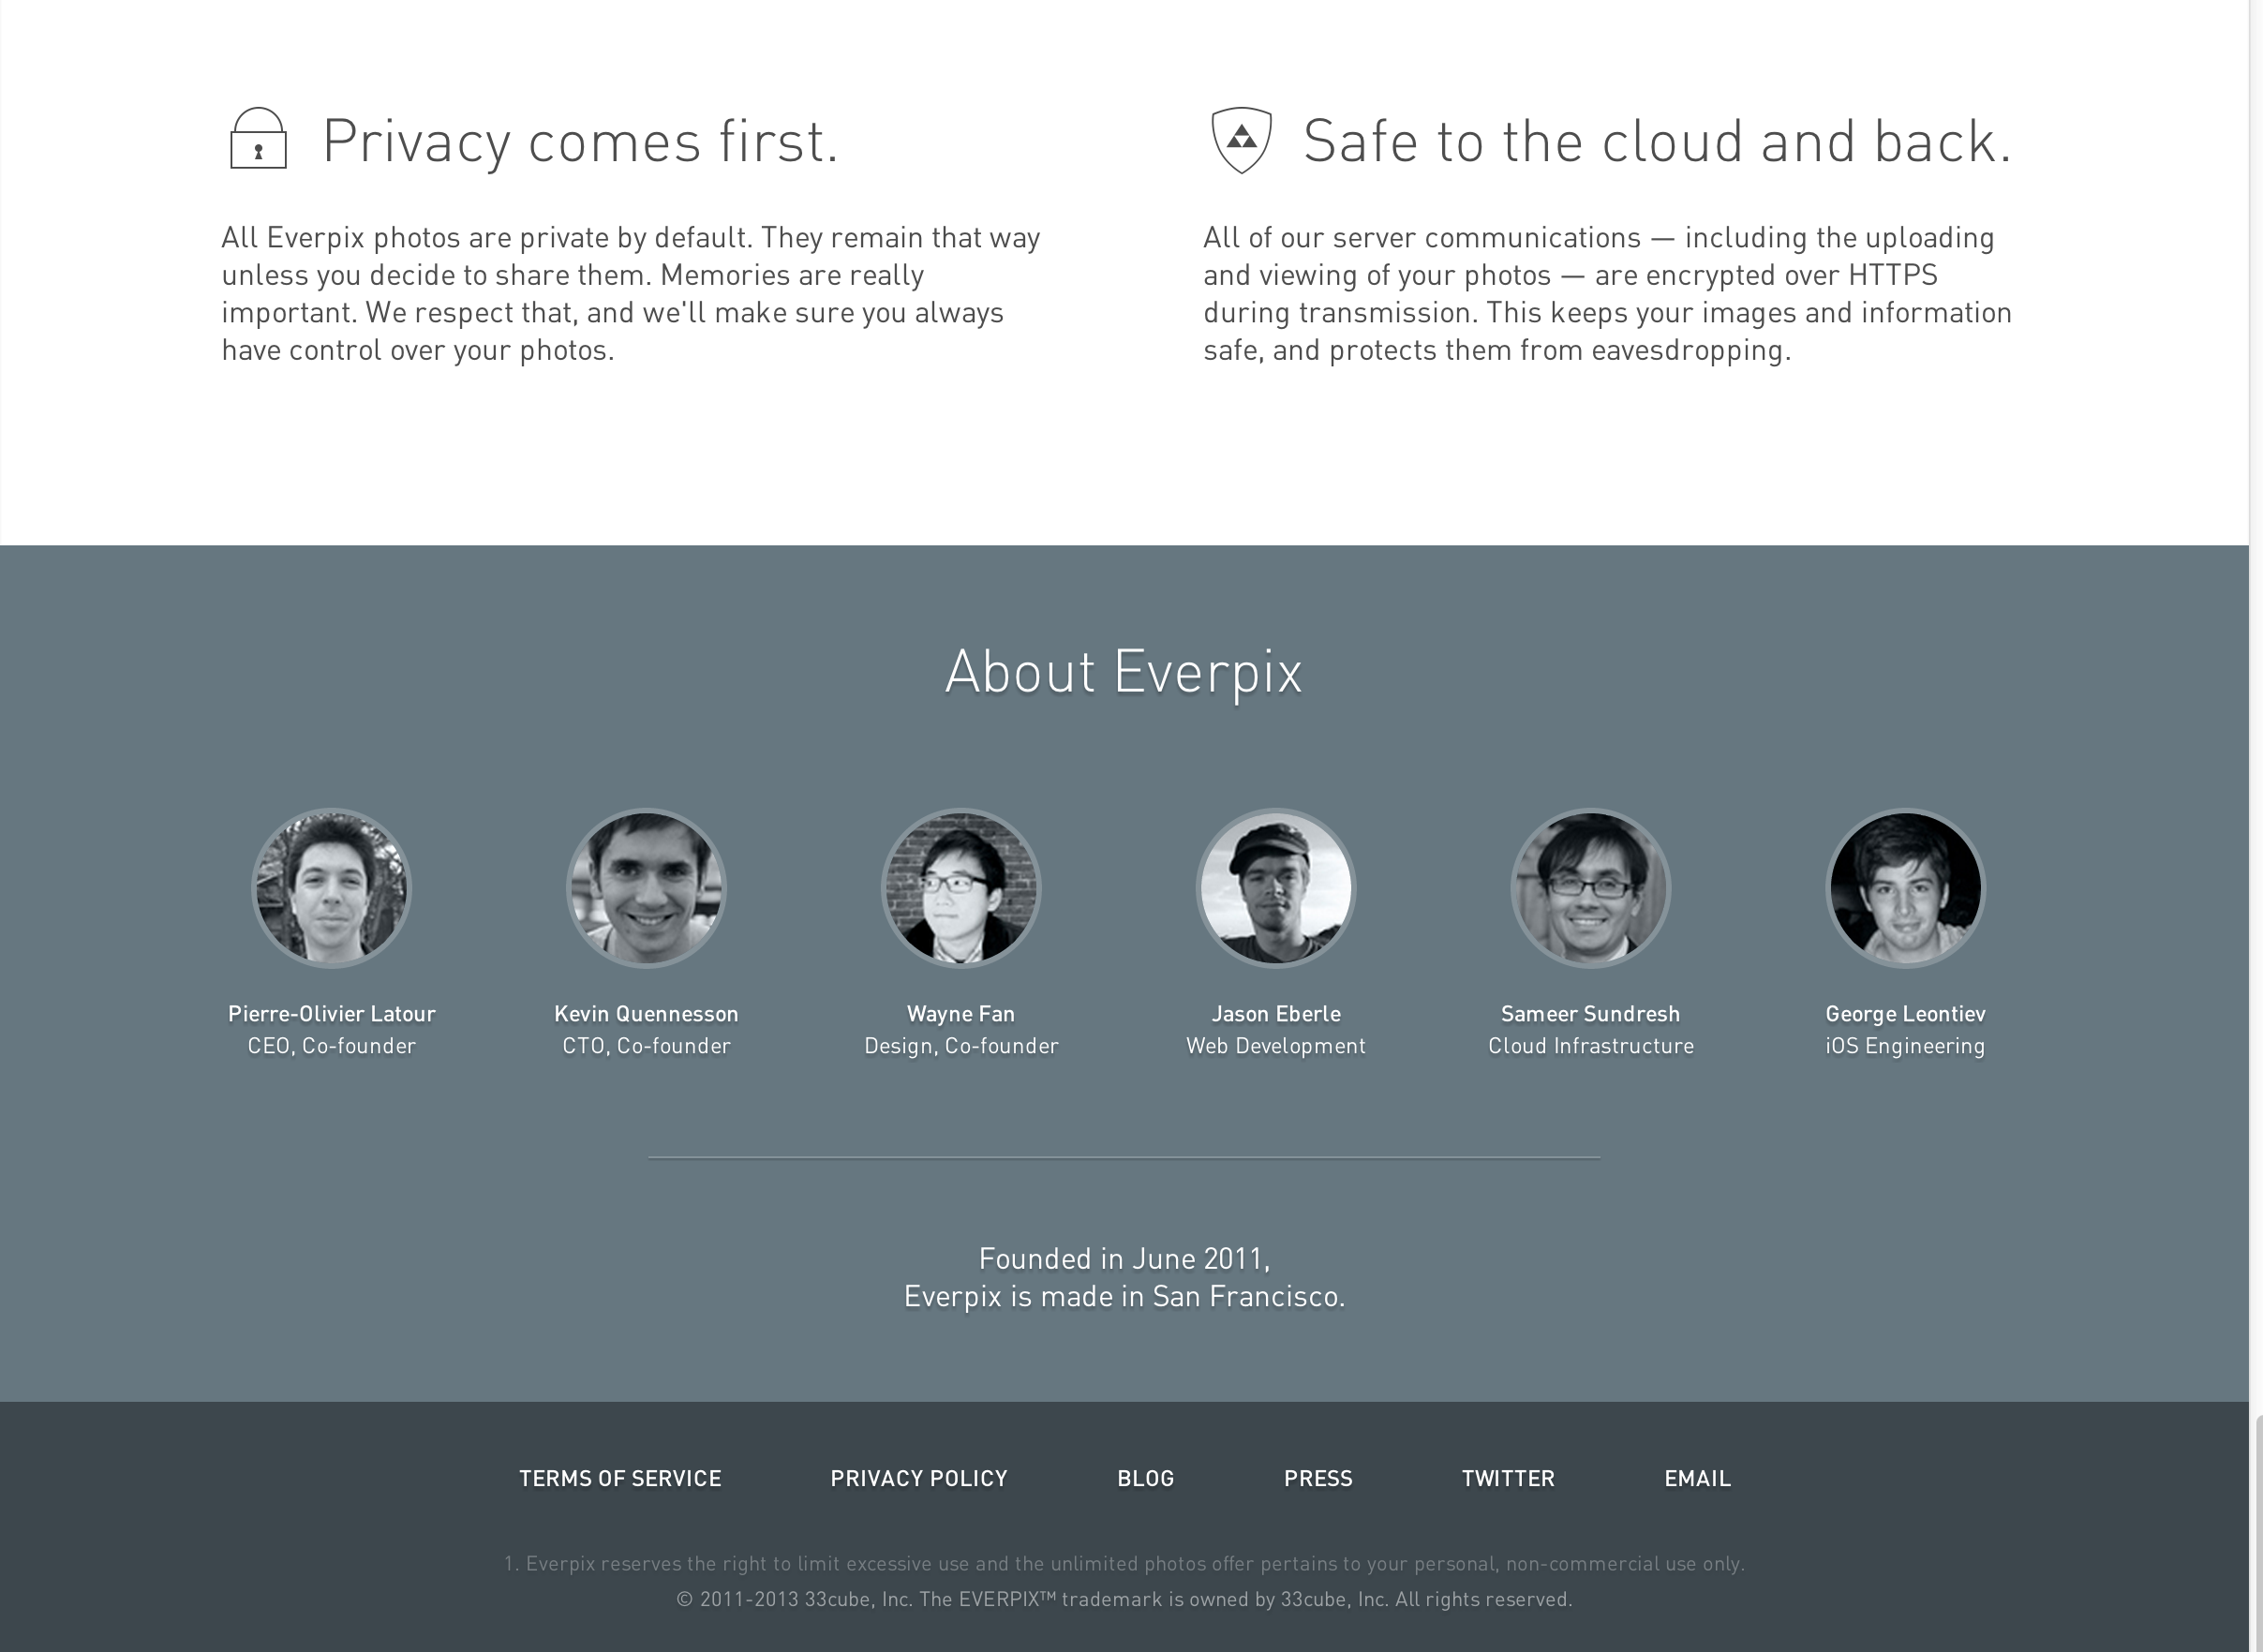Click the iOS Engineering member's photo
Screen dimensions: 2263x1652
pos(1905,888)
